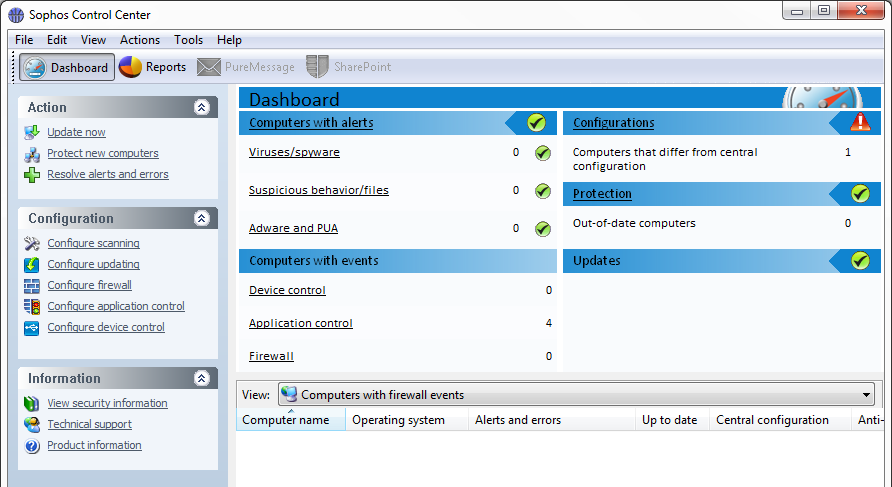Image resolution: width=892 pixels, height=487 pixels.
Task: Click the Configure scanning tools icon
Action: click(x=32, y=244)
